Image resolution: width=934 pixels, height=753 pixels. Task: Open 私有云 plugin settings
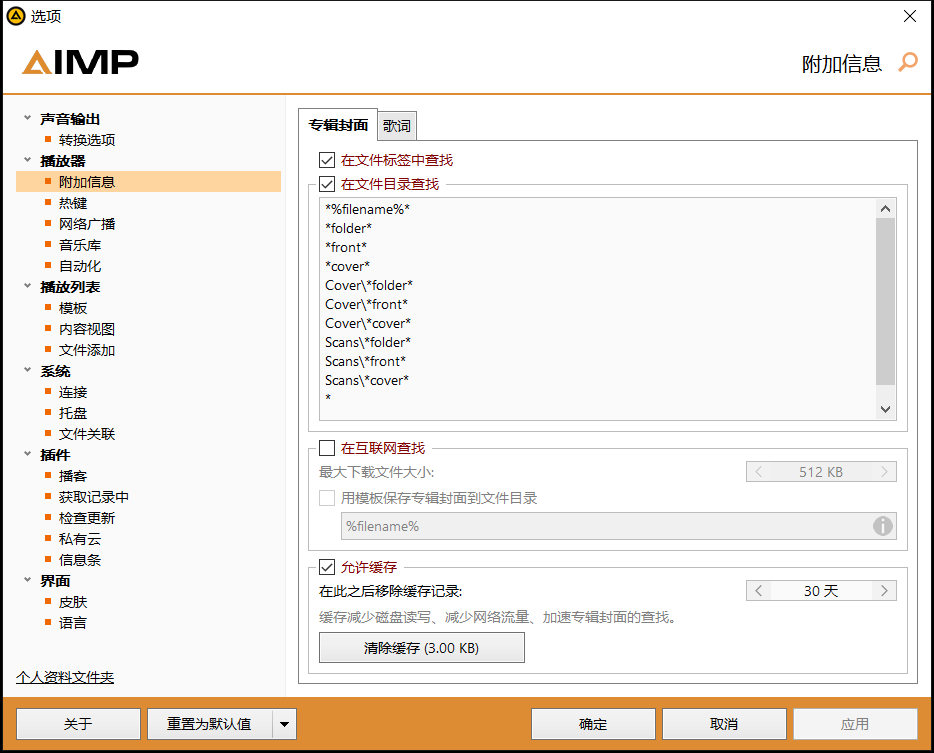(80, 539)
